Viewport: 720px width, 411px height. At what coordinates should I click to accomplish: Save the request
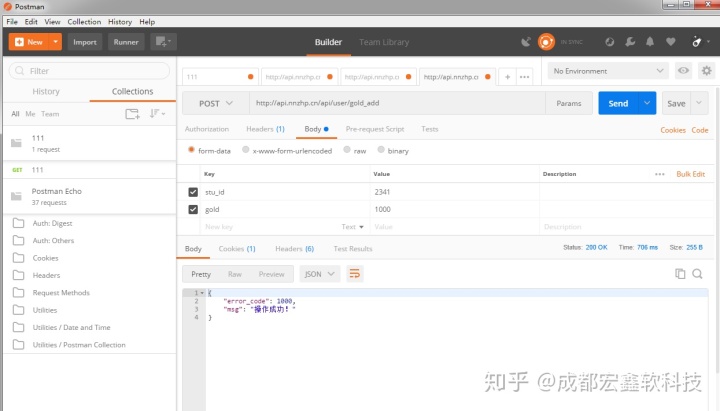676,103
